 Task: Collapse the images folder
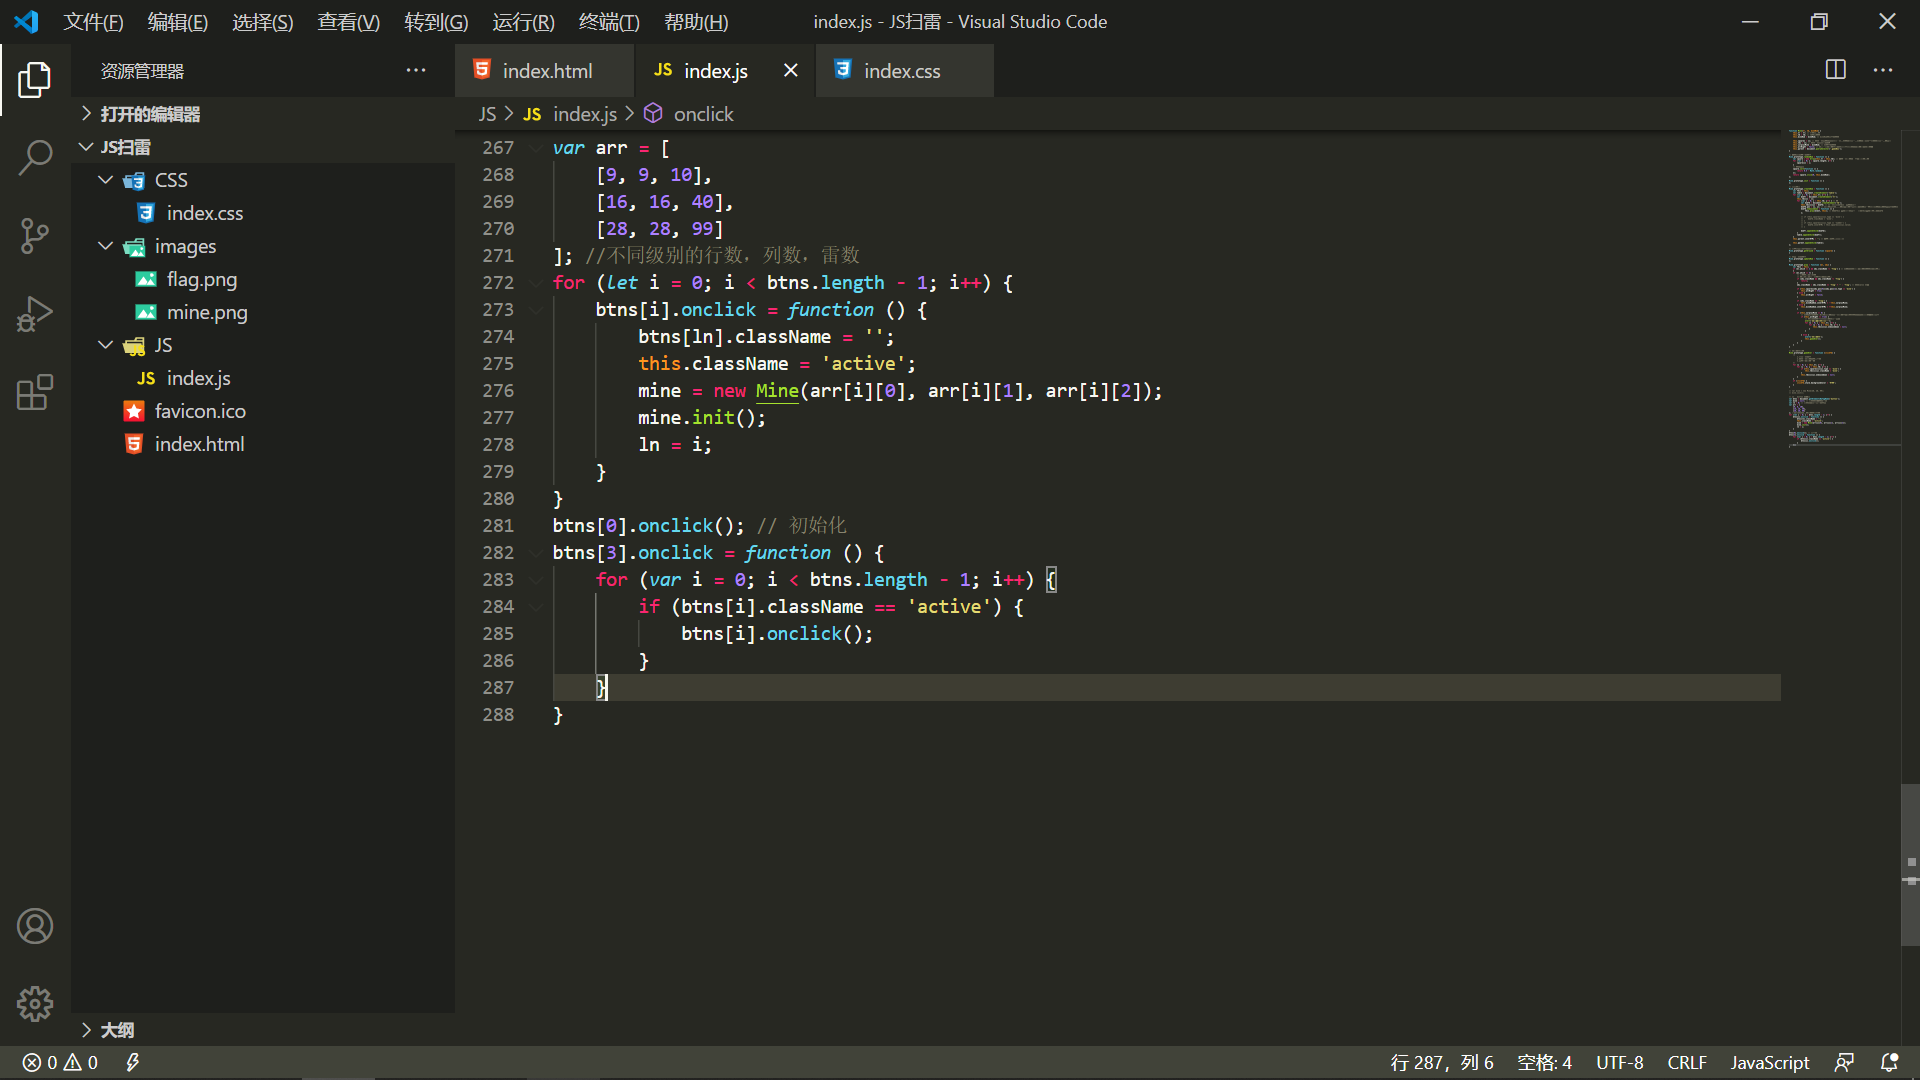(x=105, y=246)
